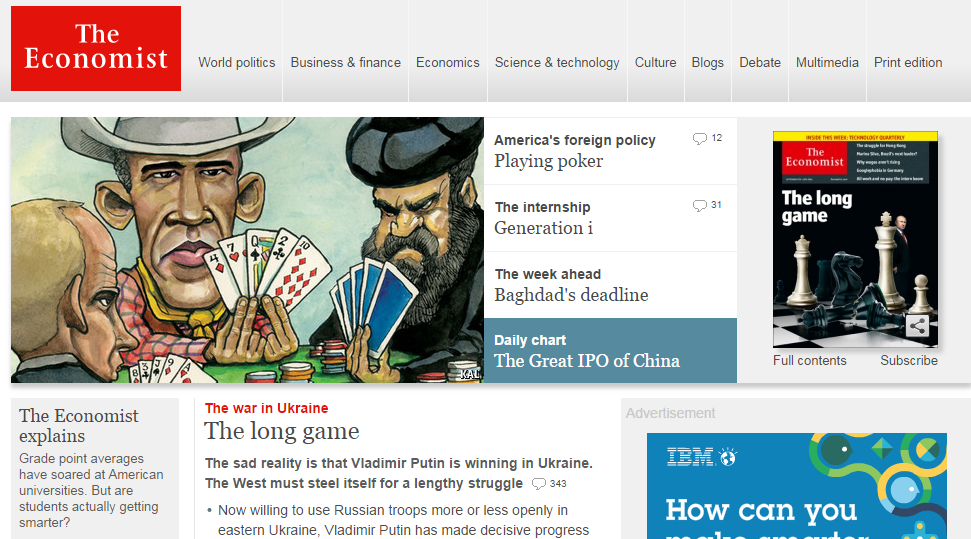Select Daily chart Great IPO of China

click(611, 351)
